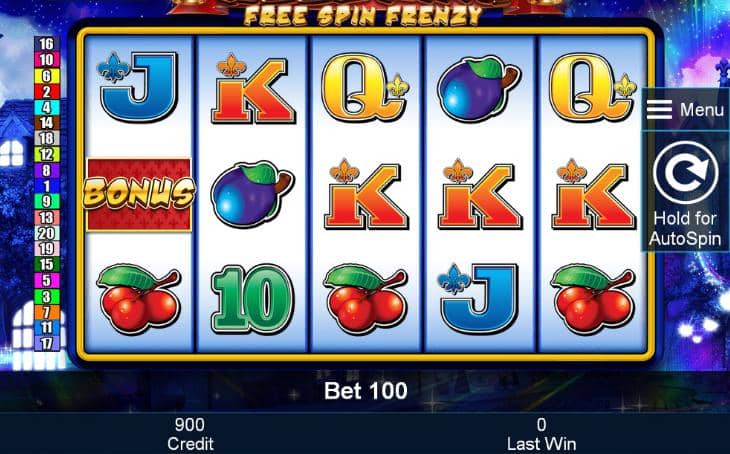Click the Hold for AutoSpin spin button
730x454 pixels.
coord(685,192)
